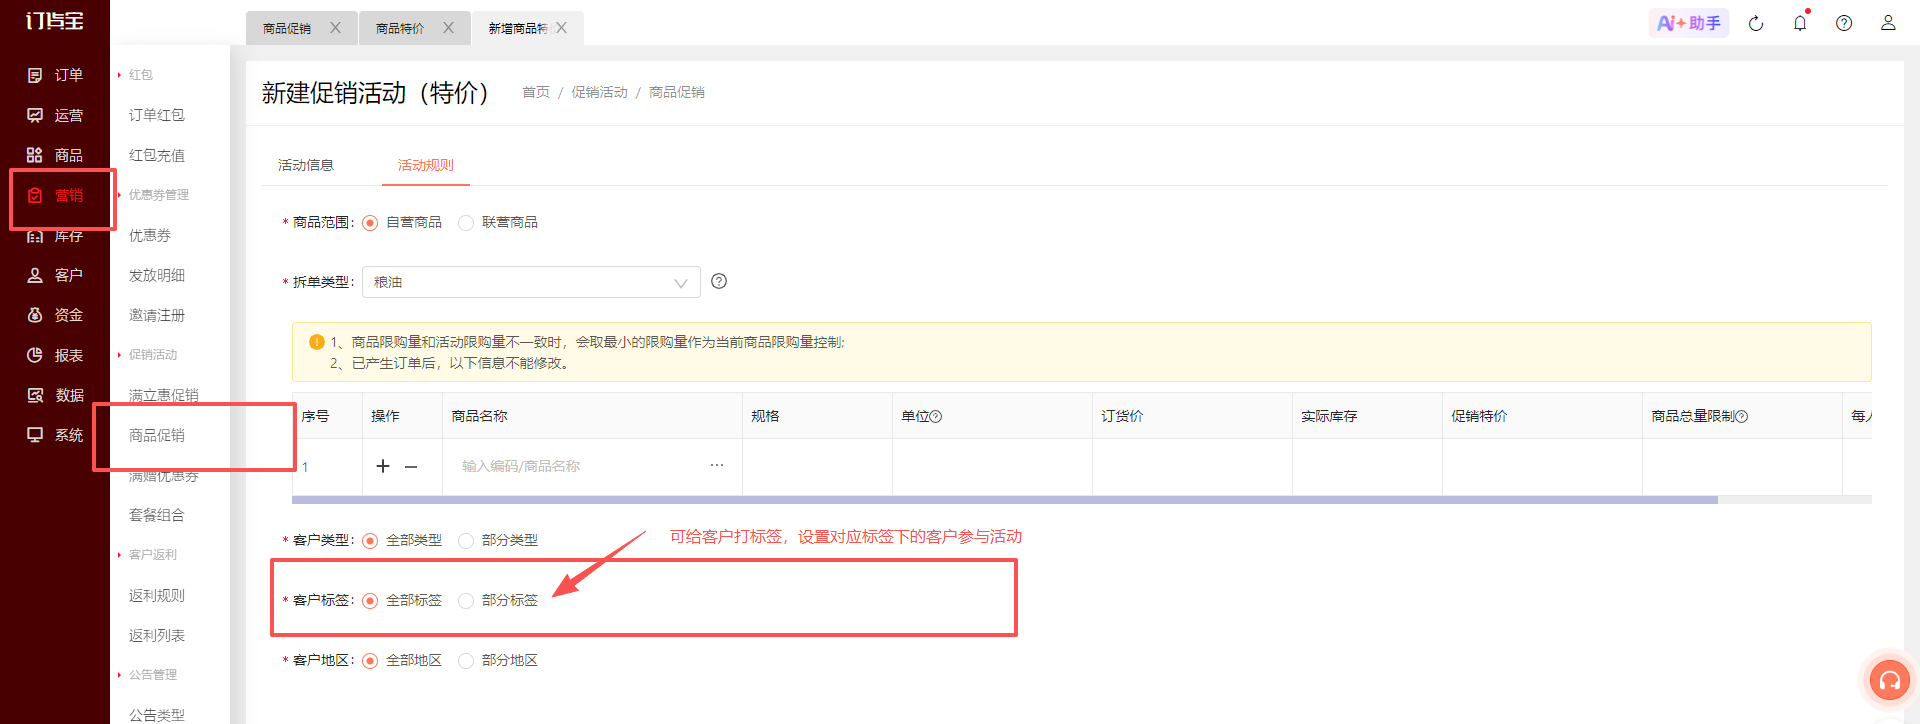This screenshot has height=724, width=1920.
Task: Click the table horizontal scrollbar
Action: 1004,499
